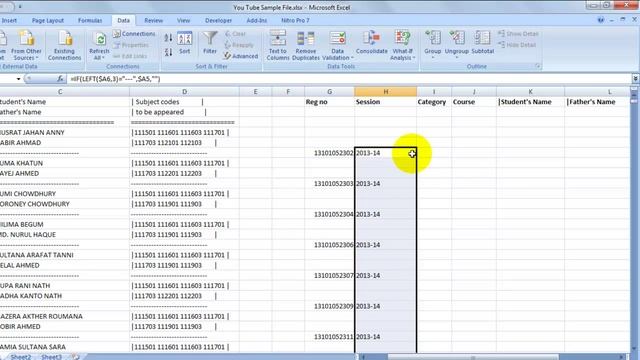Select cell SULTANA ARAFAT TANNI

click(x=64, y=255)
